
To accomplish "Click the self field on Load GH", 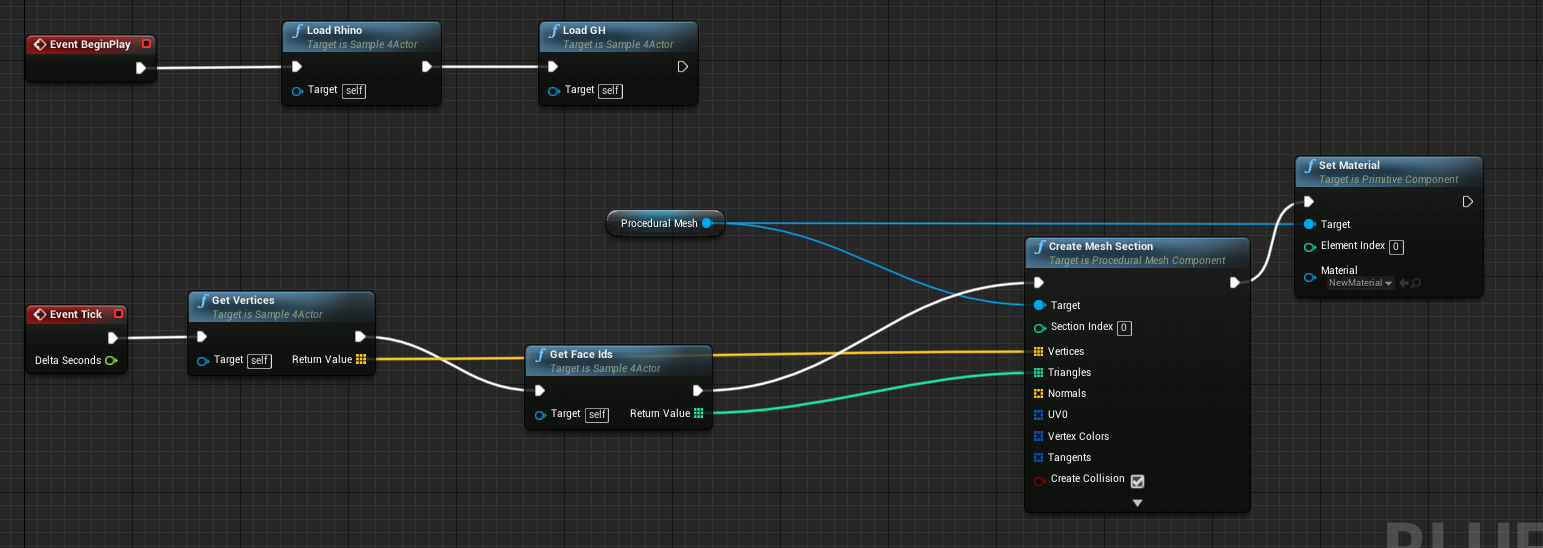I will point(611,91).
